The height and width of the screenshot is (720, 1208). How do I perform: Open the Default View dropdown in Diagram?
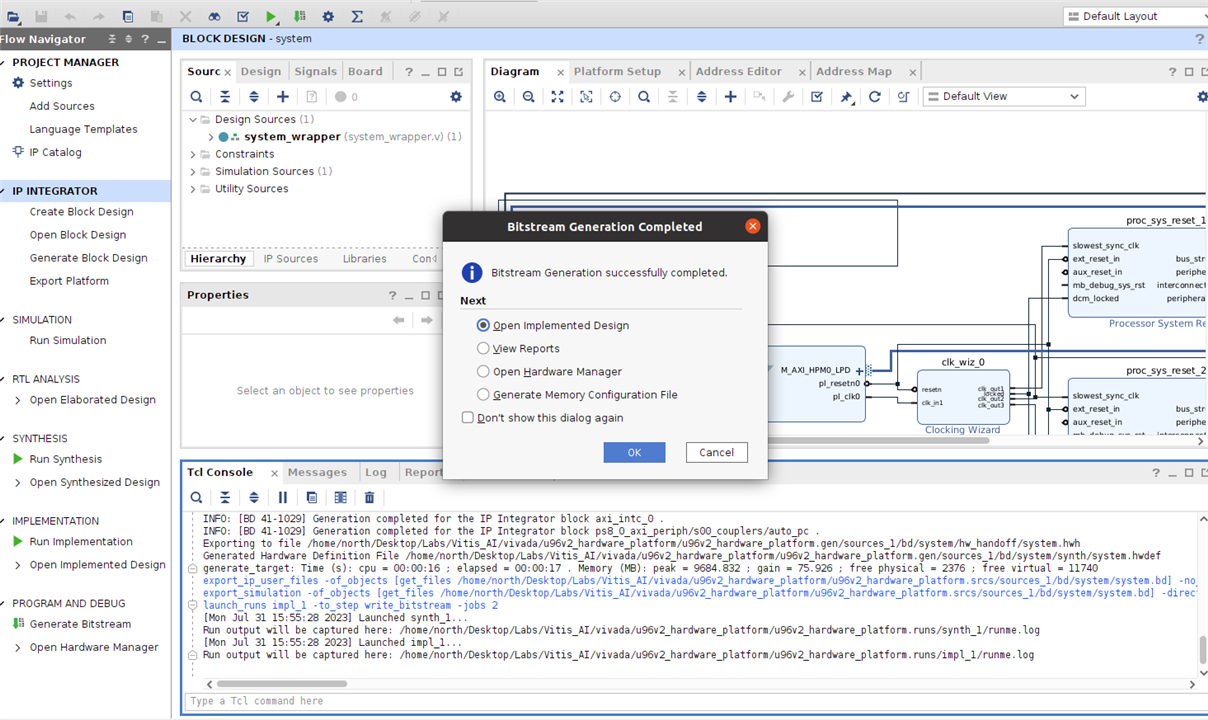tap(1003, 96)
